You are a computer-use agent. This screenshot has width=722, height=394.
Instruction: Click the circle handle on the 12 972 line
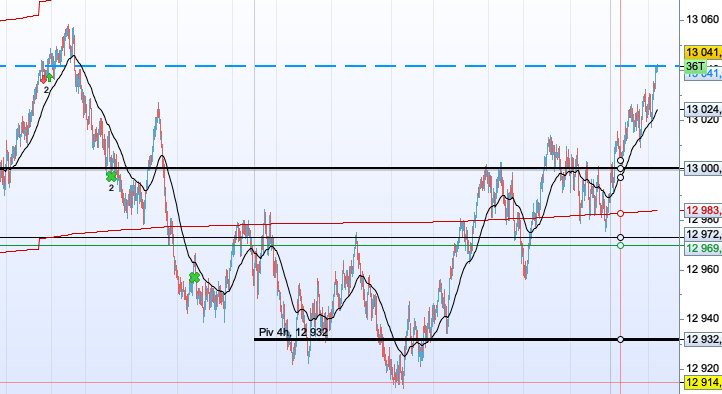click(x=620, y=238)
